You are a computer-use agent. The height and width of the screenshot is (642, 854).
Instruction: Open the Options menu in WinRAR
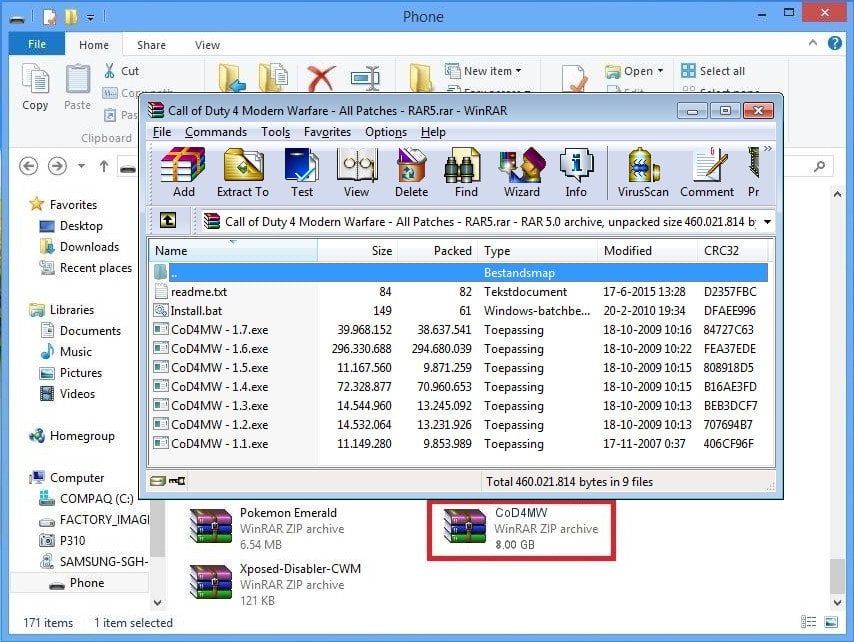(386, 131)
